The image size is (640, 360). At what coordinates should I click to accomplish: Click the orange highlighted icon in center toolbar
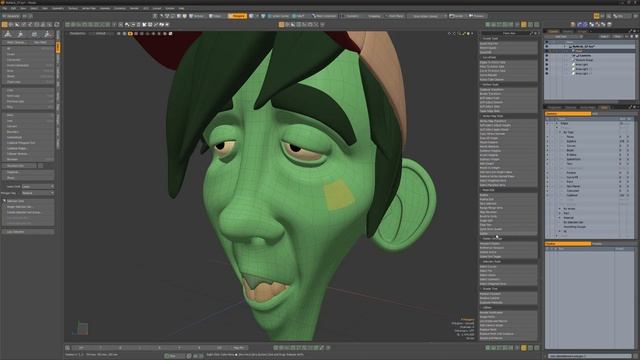[281, 24]
